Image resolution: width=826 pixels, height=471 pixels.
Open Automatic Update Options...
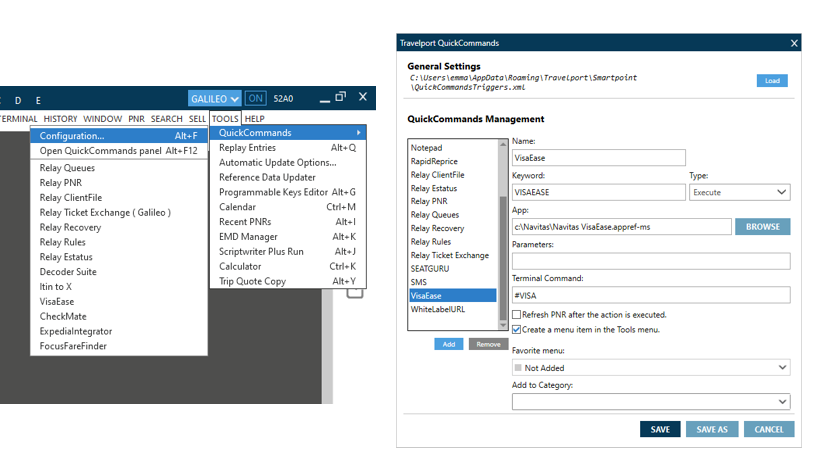point(288,162)
